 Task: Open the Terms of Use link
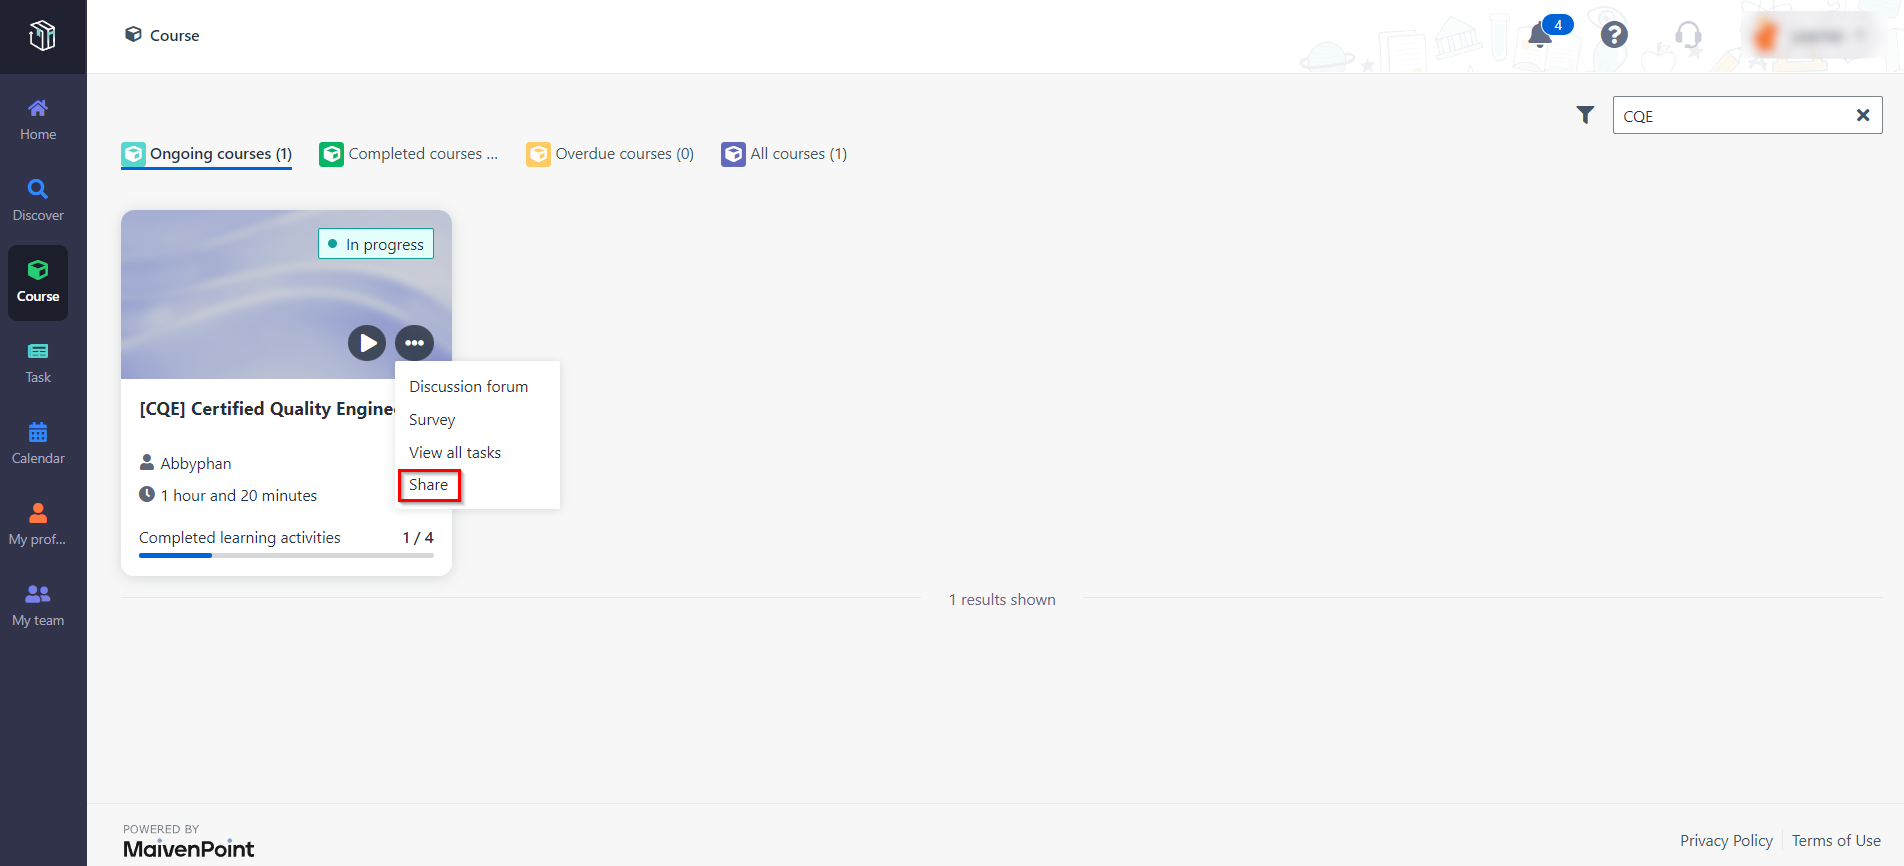coord(1836,841)
